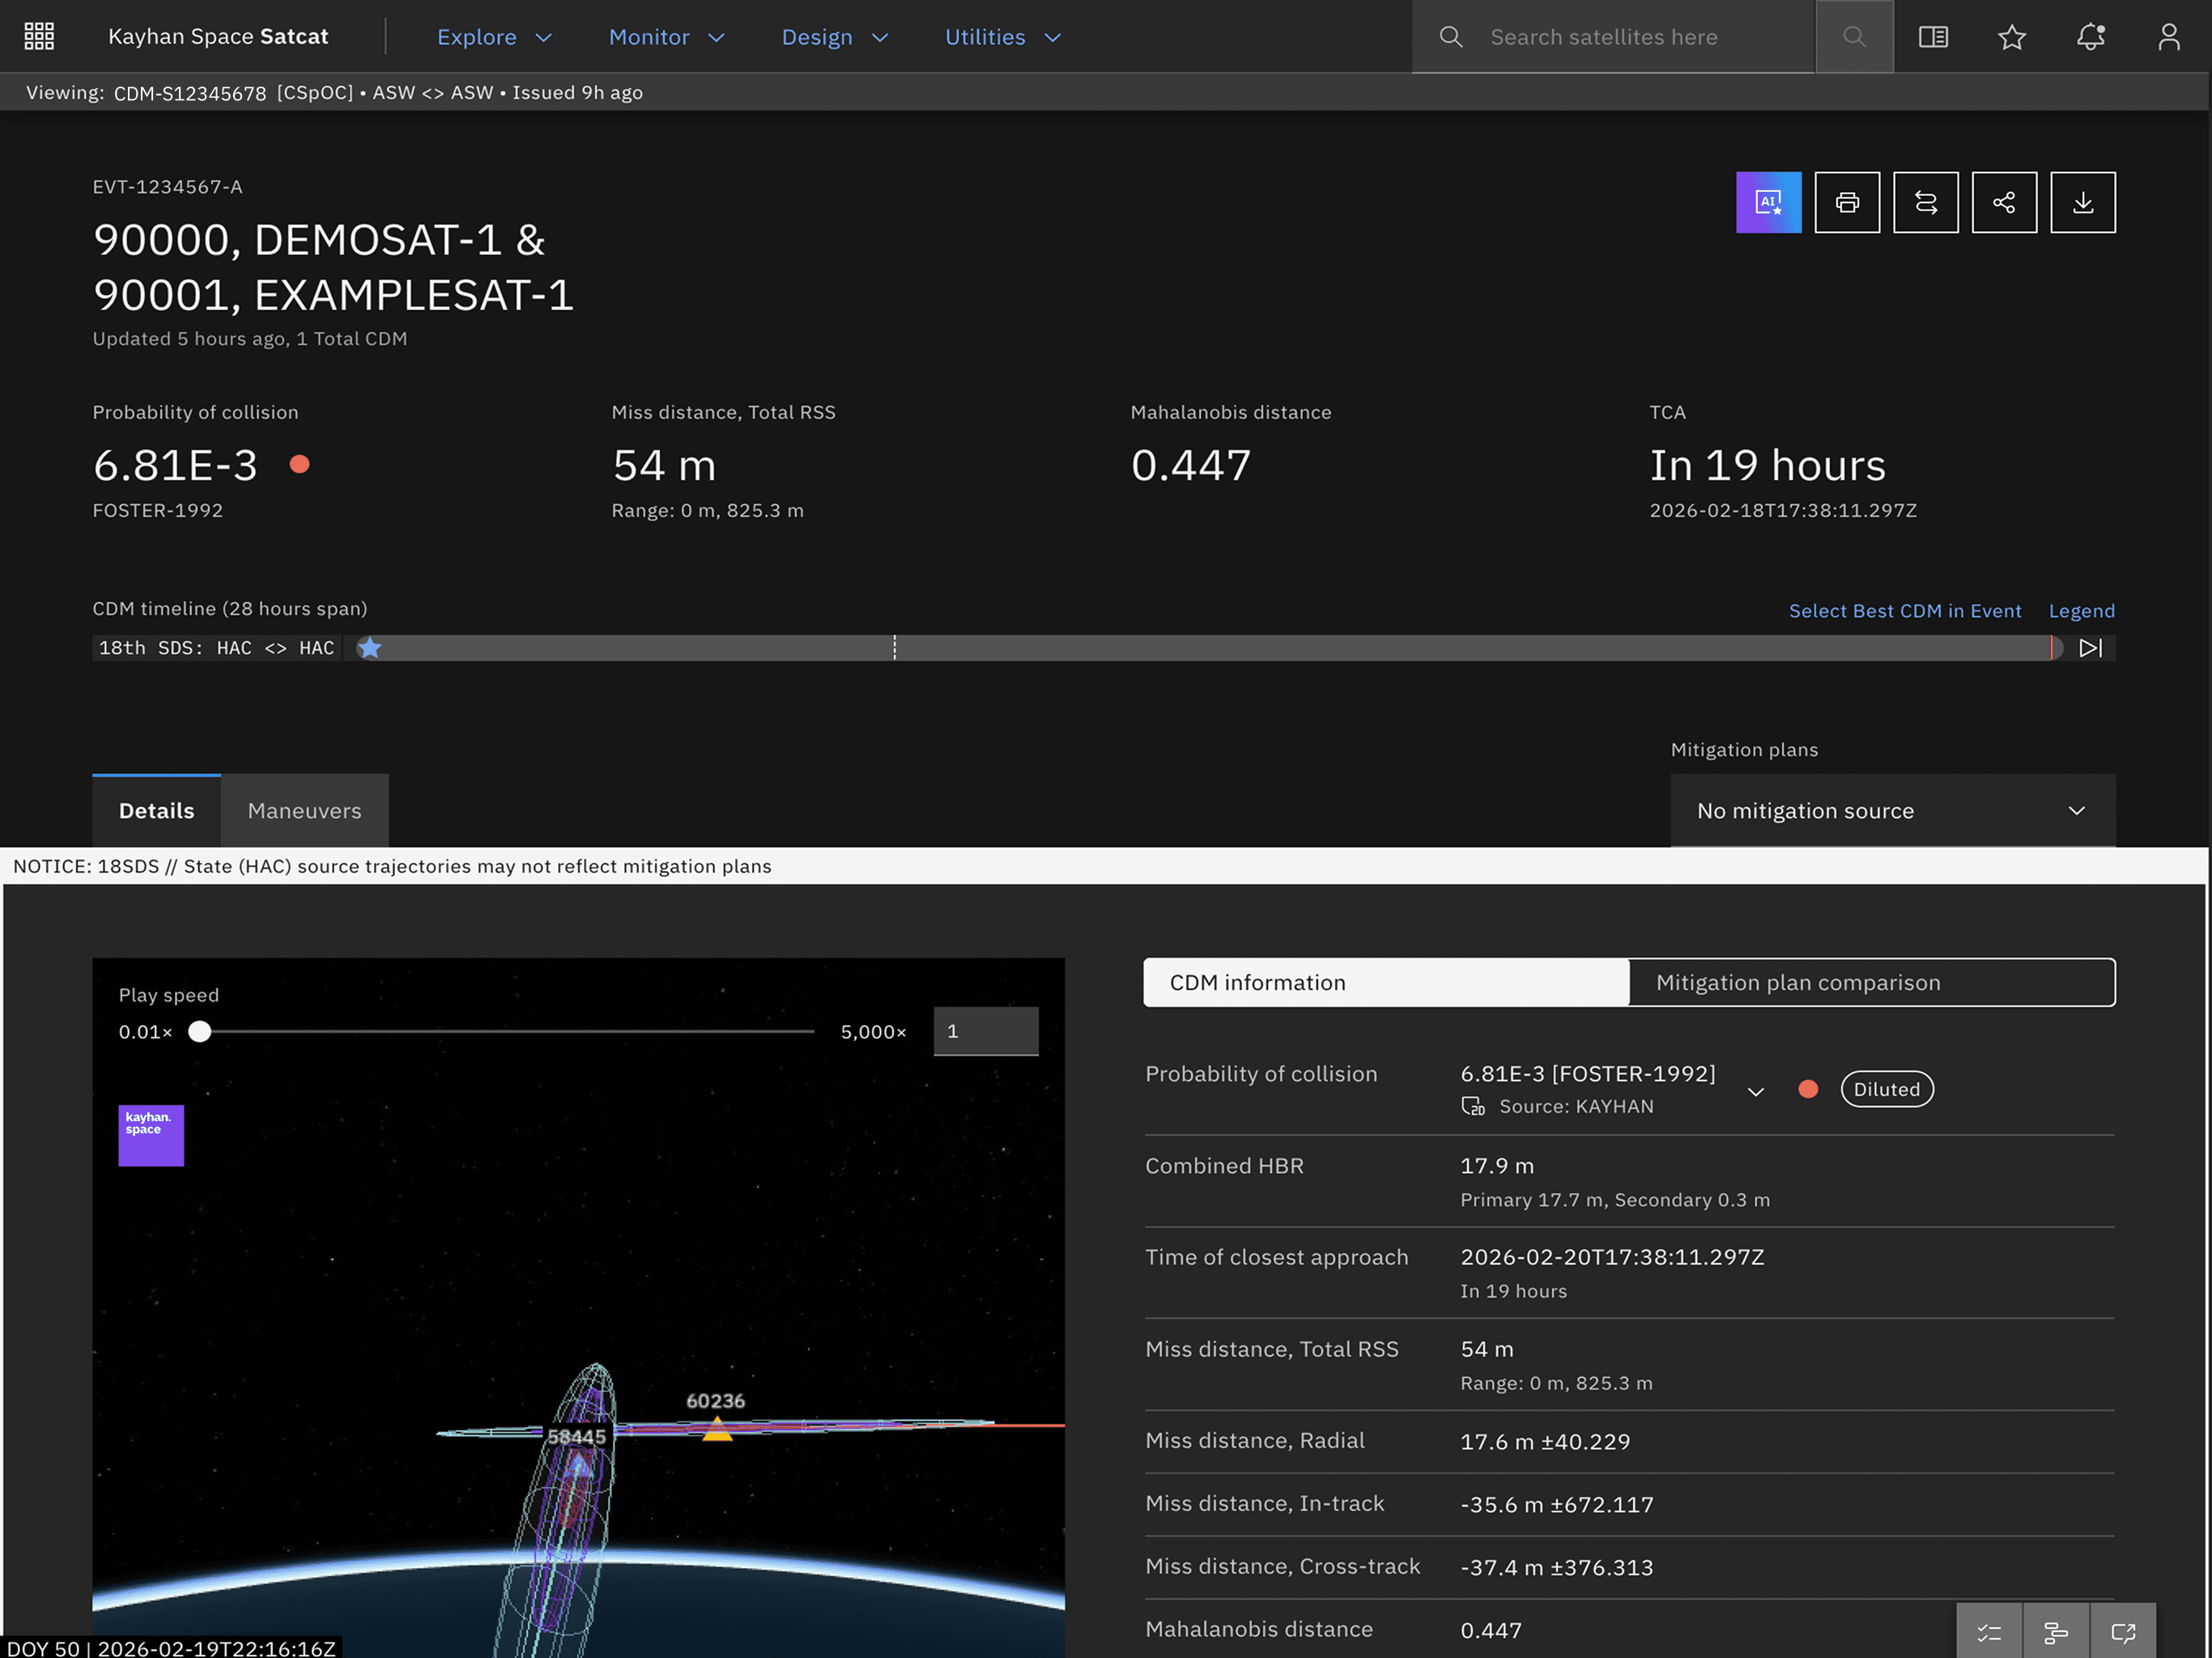Click Select Best CDM in Event link
The width and height of the screenshot is (2212, 1658).
(x=1904, y=610)
